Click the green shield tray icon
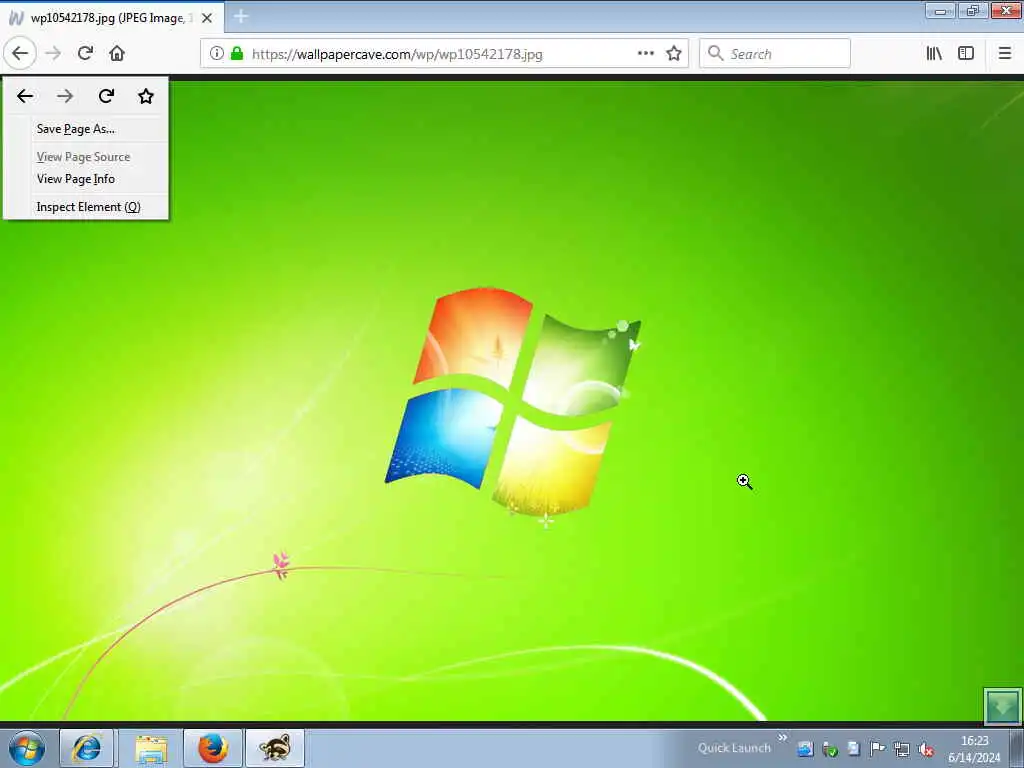The height and width of the screenshot is (768, 1024). tap(830, 749)
